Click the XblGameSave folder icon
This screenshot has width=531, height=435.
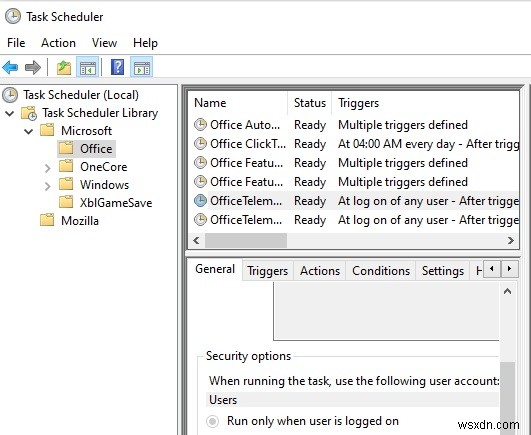tap(66, 202)
